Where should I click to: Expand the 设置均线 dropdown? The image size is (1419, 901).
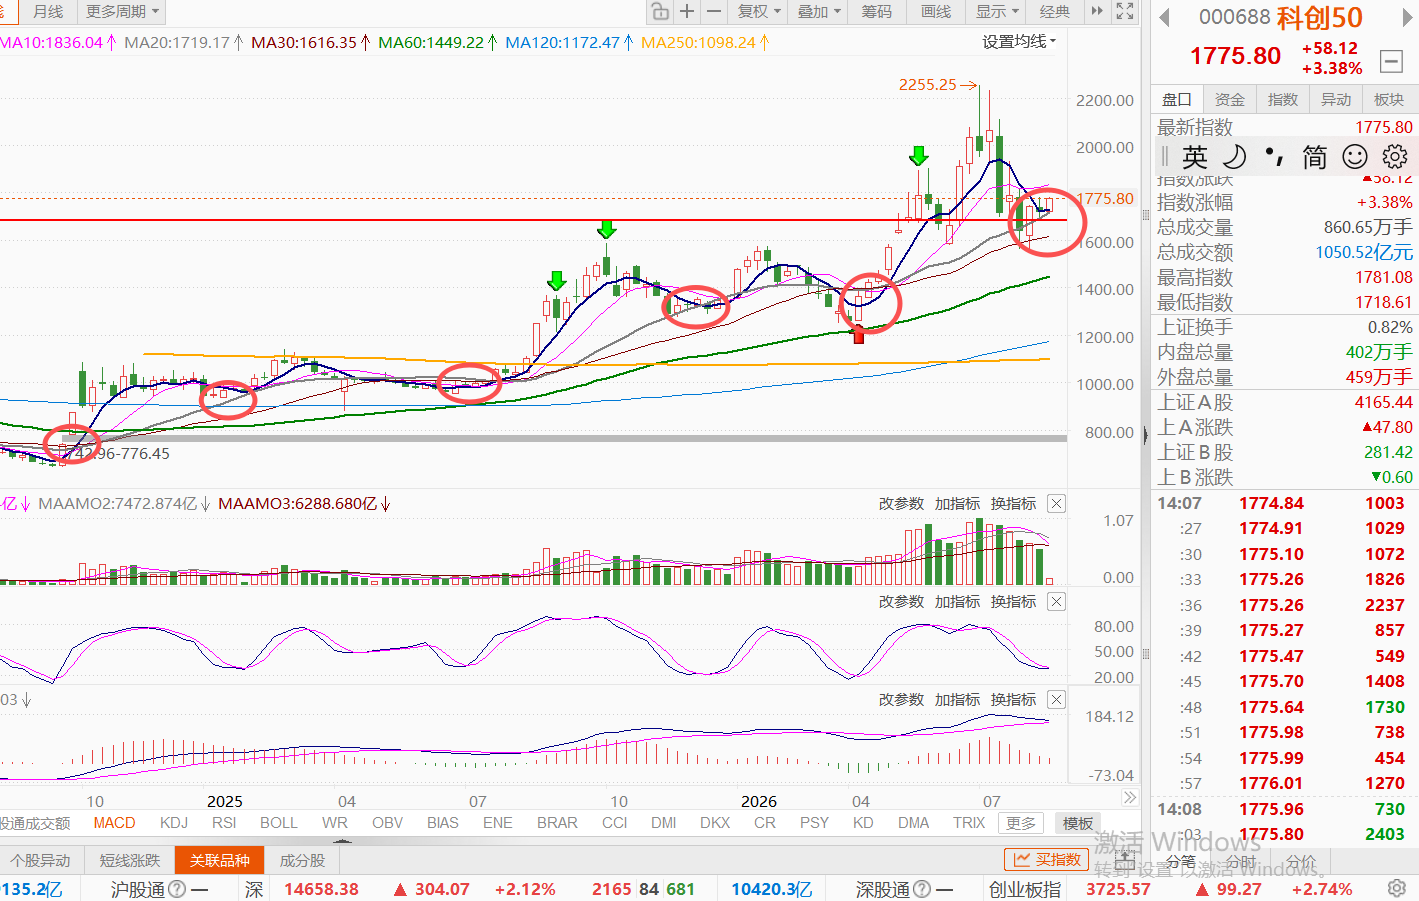pos(1019,41)
